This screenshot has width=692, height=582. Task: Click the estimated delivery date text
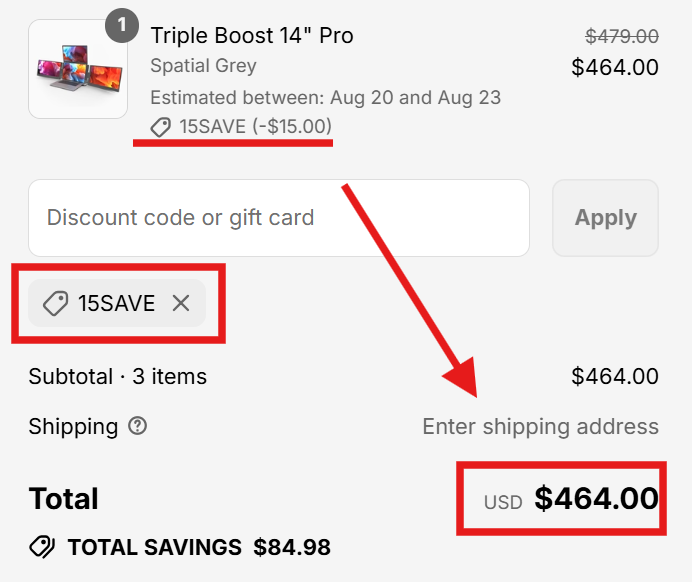pyautogui.click(x=325, y=97)
